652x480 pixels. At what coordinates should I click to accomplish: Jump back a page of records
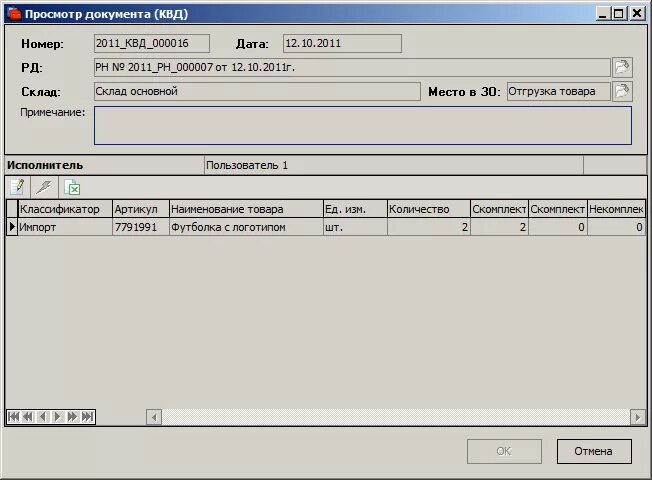click(x=28, y=417)
